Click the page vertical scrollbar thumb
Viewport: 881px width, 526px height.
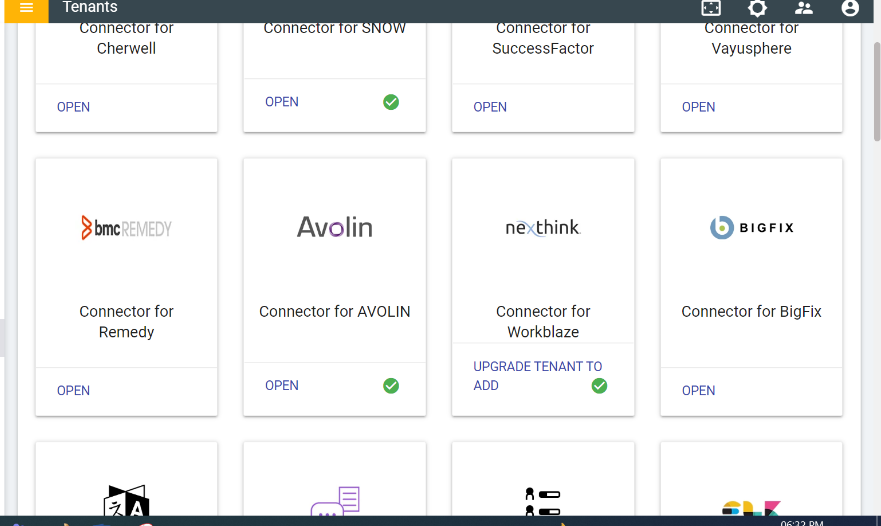(x=877, y=92)
